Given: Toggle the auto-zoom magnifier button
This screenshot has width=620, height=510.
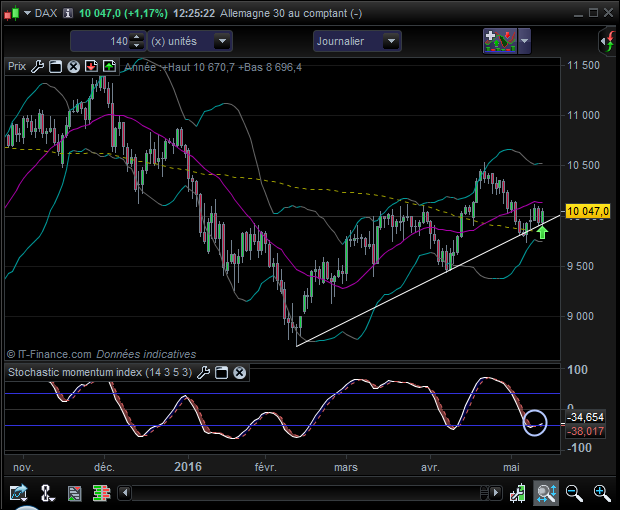Looking at the screenshot, I should (546, 492).
